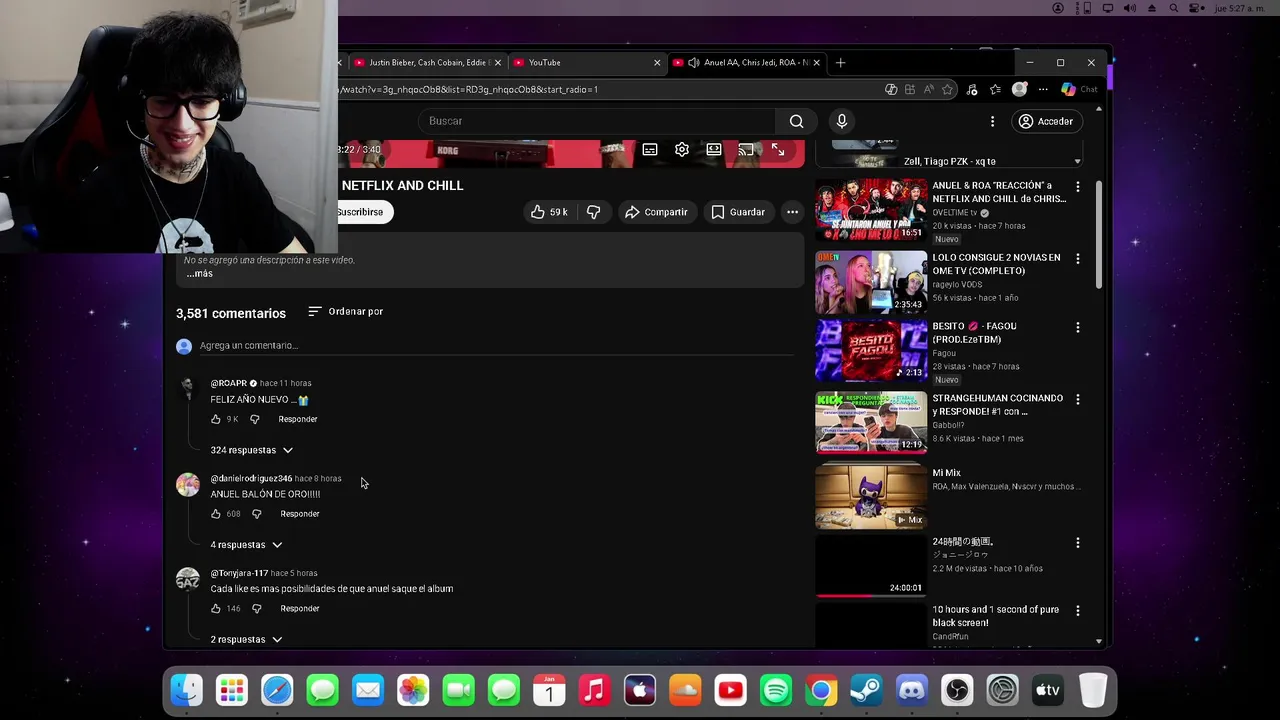Reply to the @Tonyjara-117 comment
This screenshot has width=1280, height=720.
coord(300,609)
